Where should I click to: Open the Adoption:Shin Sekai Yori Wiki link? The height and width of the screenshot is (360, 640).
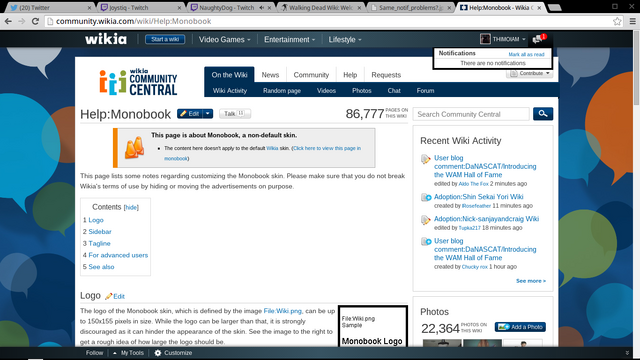[x=478, y=197]
